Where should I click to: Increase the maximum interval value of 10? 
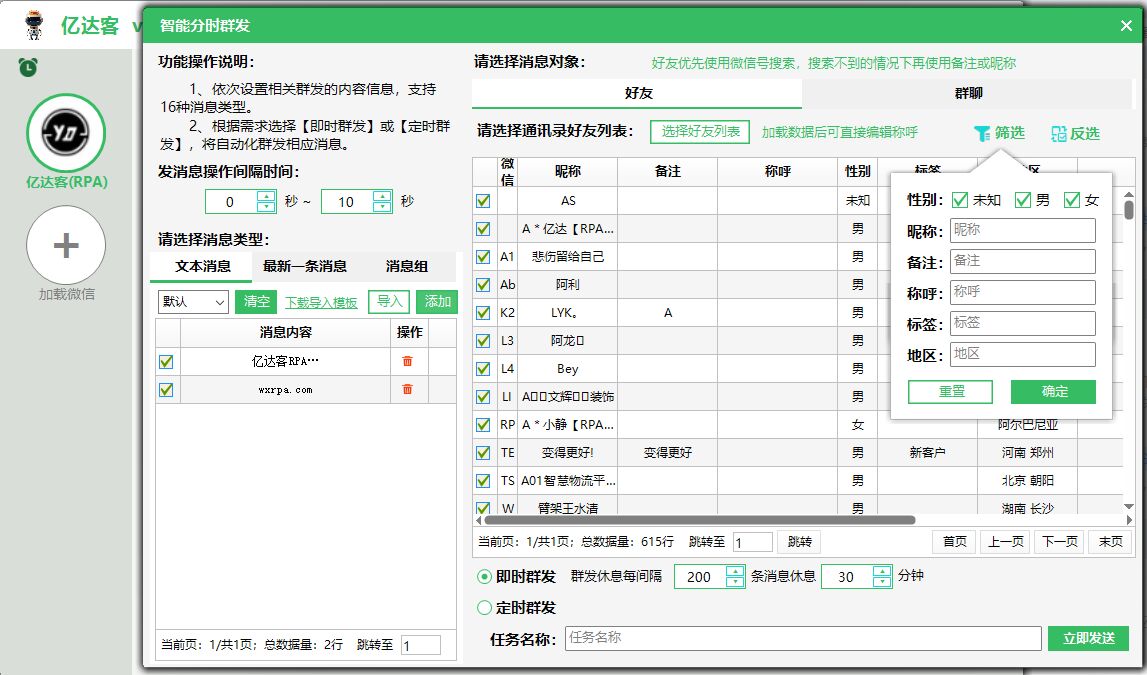coord(382,196)
